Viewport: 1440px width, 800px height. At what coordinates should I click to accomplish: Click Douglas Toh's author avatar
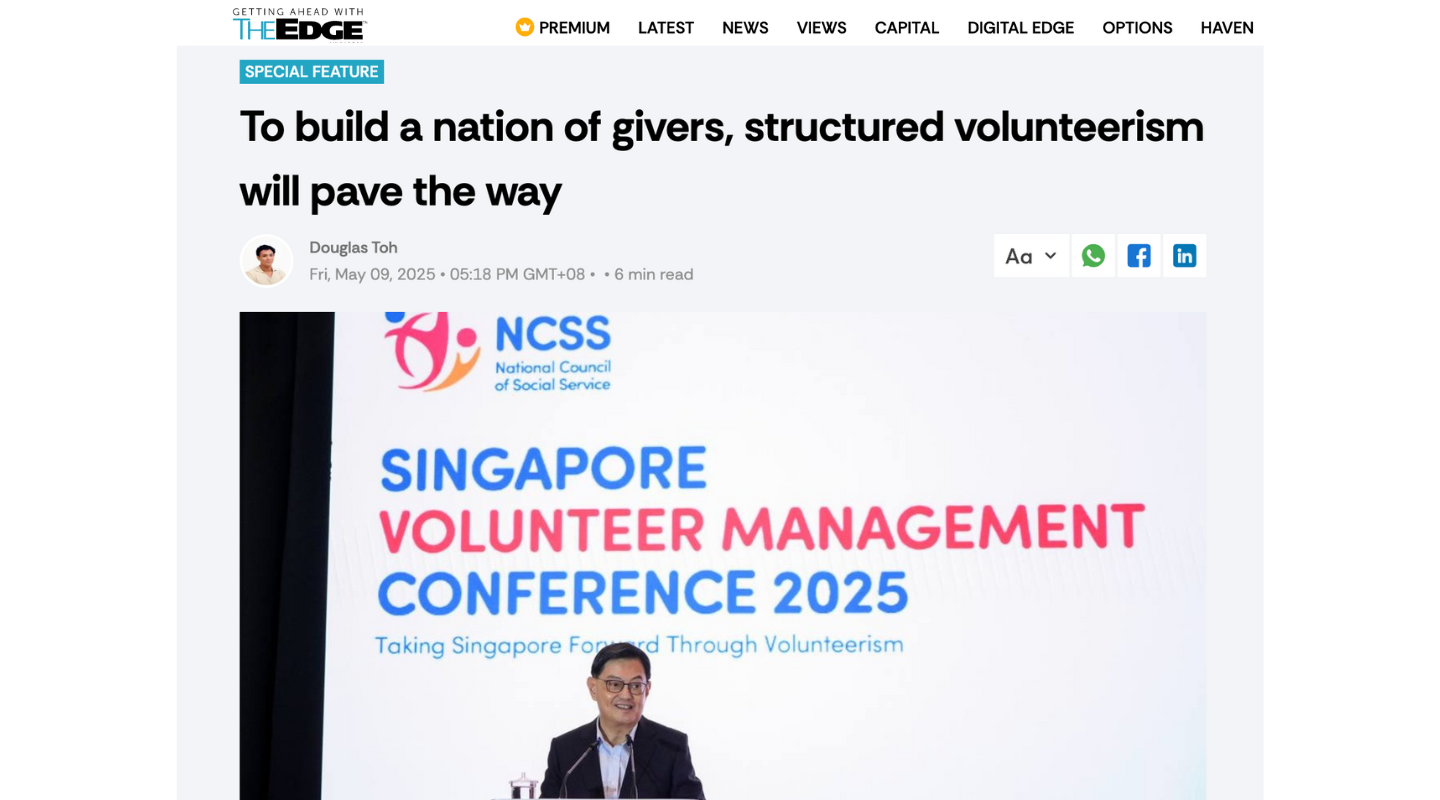[266, 261]
